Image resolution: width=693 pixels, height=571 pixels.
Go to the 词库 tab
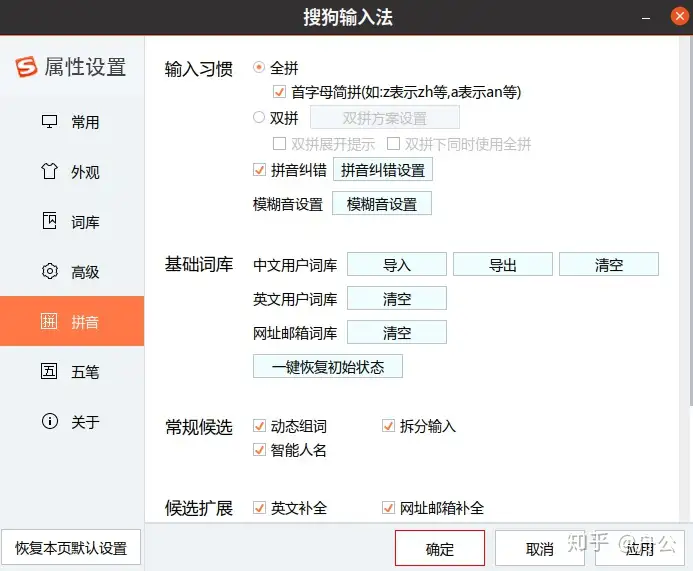click(72, 221)
